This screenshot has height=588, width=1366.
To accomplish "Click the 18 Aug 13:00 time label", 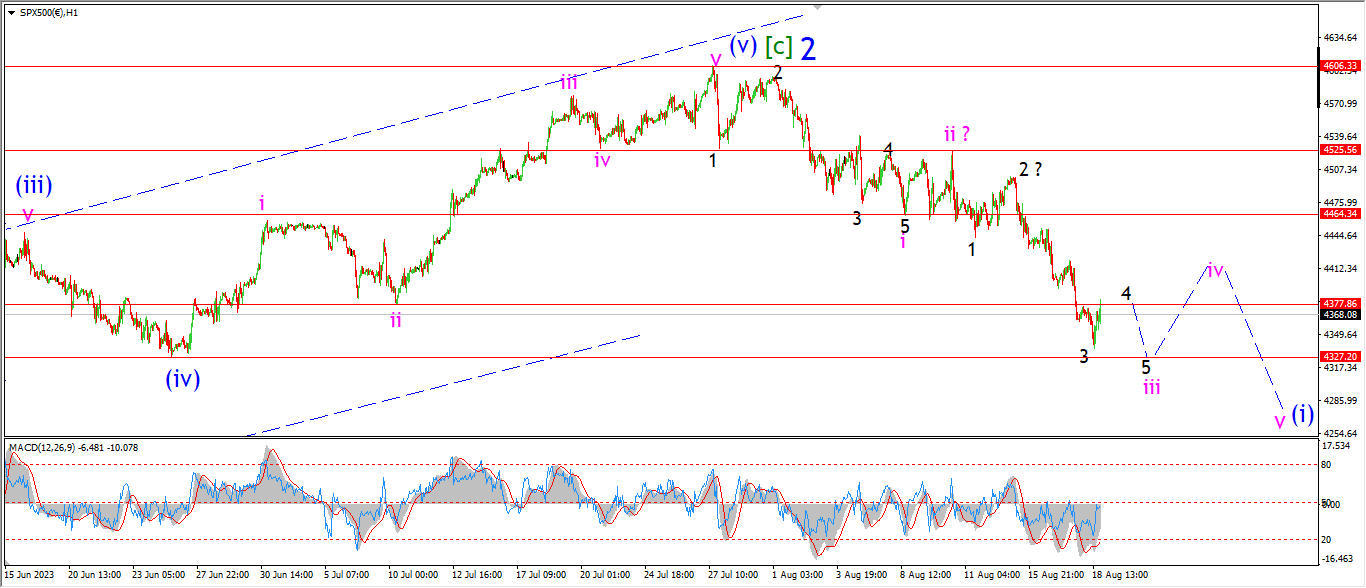I will coord(1121,576).
